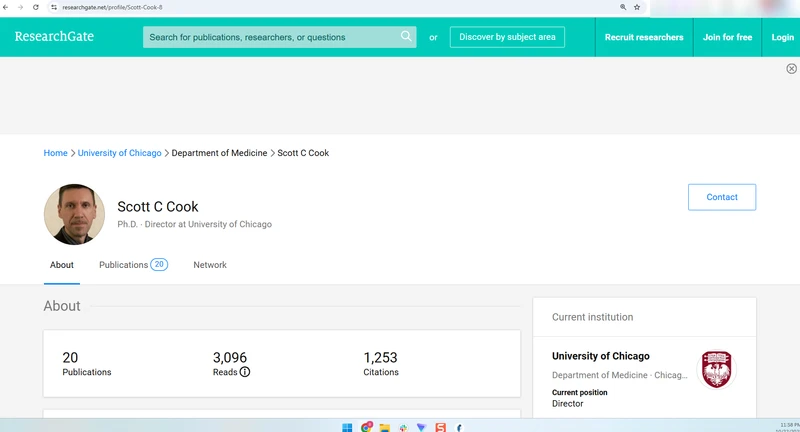This screenshot has height=432, width=800.
Task: Click the ResearchGate logo
Action: click(x=54, y=37)
